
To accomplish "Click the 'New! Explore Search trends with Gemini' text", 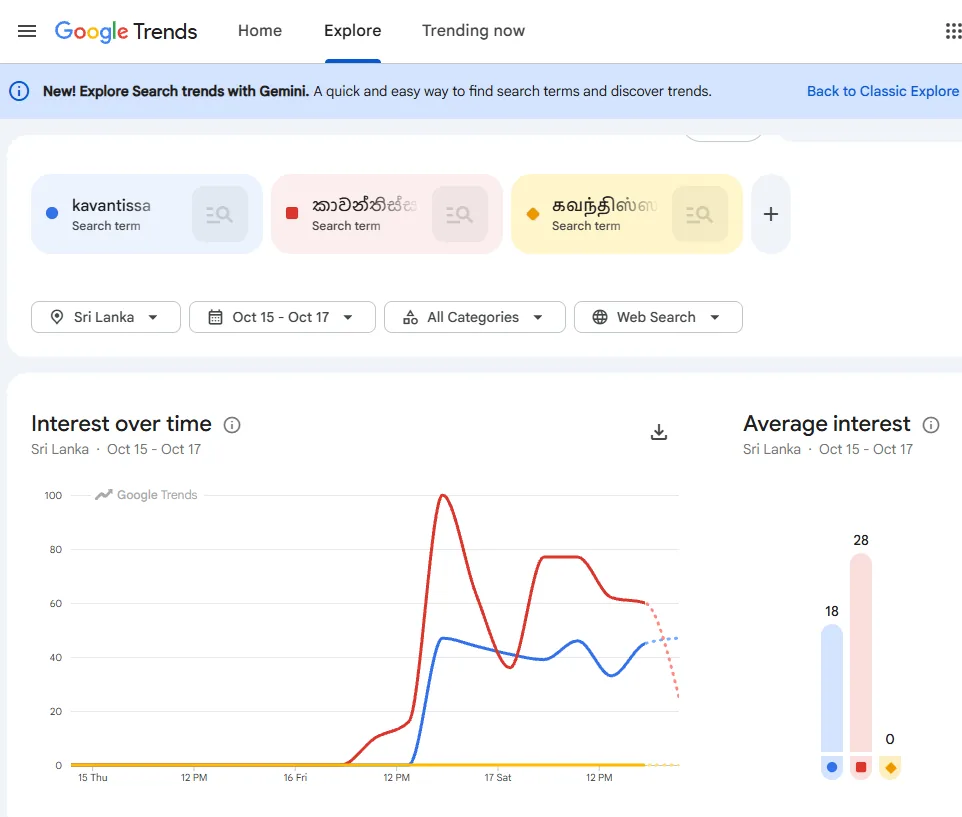I will (175, 91).
